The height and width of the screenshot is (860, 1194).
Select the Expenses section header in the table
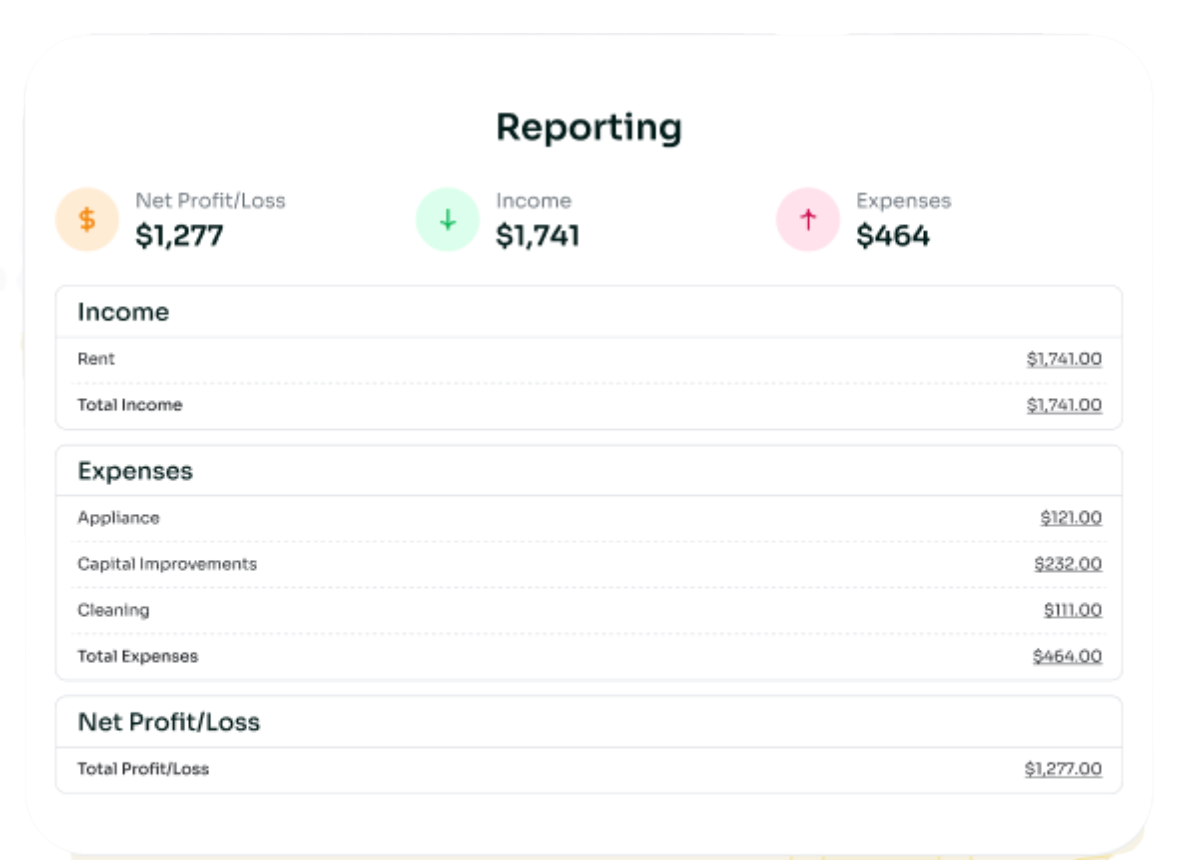tap(135, 471)
